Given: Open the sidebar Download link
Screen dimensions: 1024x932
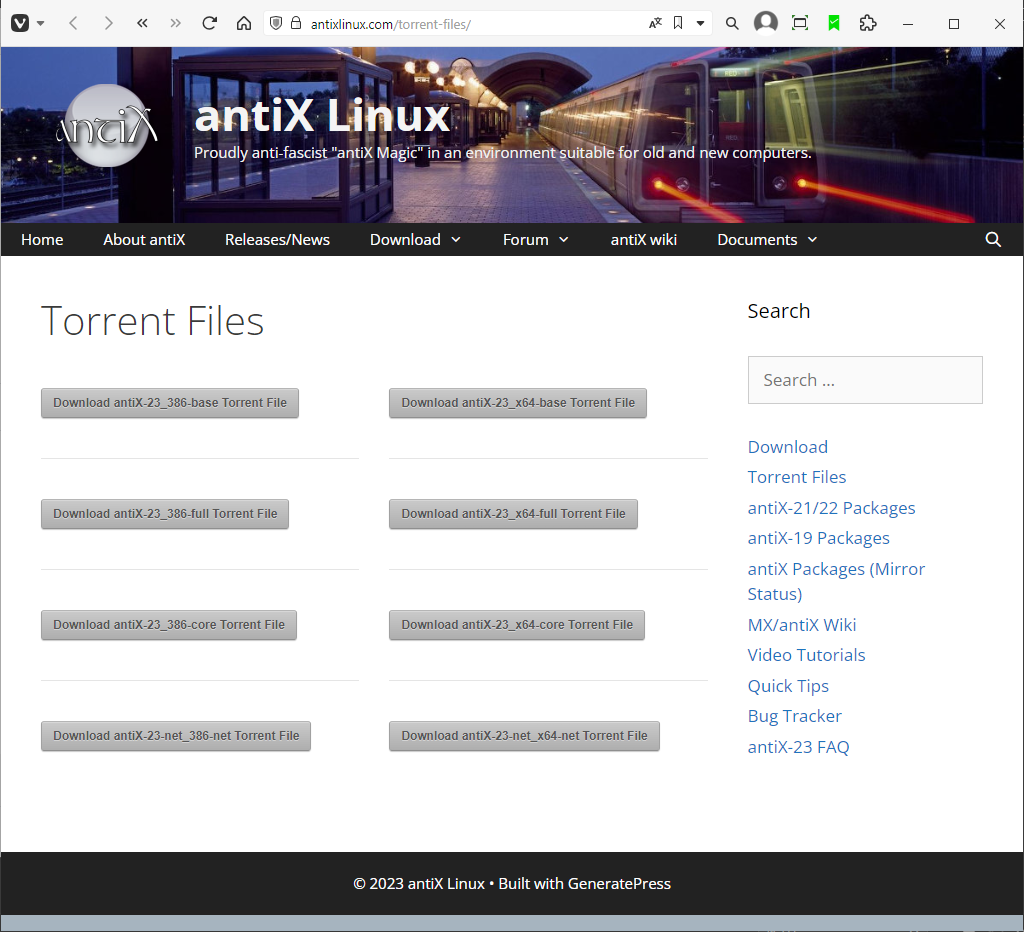Looking at the screenshot, I should coord(788,447).
